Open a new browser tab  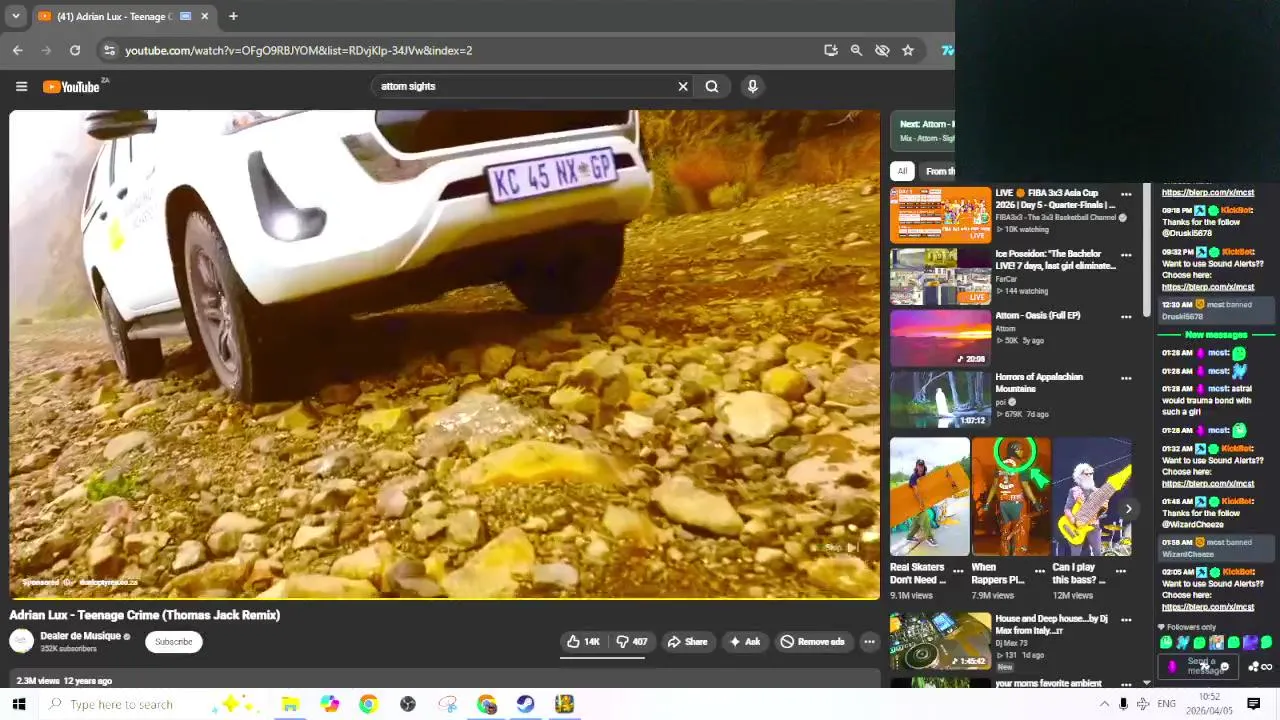233,16
